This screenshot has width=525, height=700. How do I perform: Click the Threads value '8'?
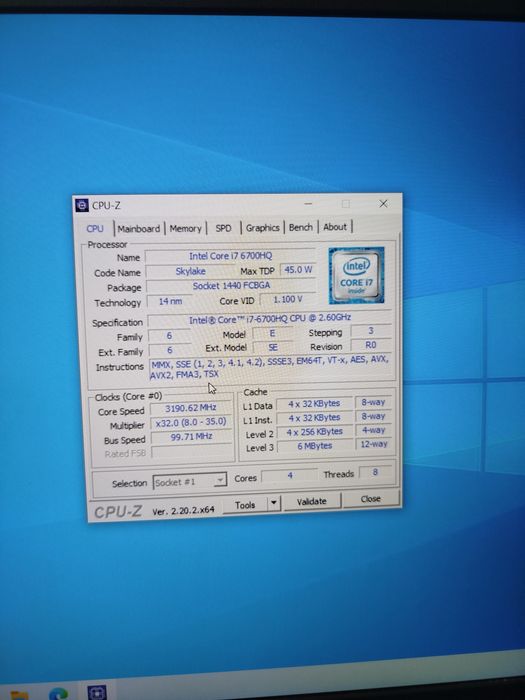click(x=375, y=472)
